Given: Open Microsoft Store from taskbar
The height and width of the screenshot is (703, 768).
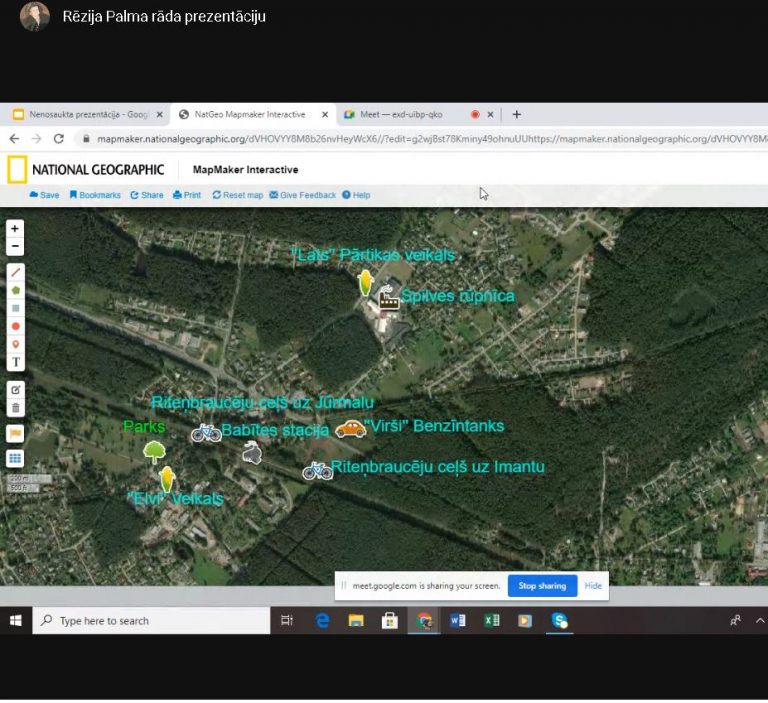Looking at the screenshot, I should tap(390, 621).
